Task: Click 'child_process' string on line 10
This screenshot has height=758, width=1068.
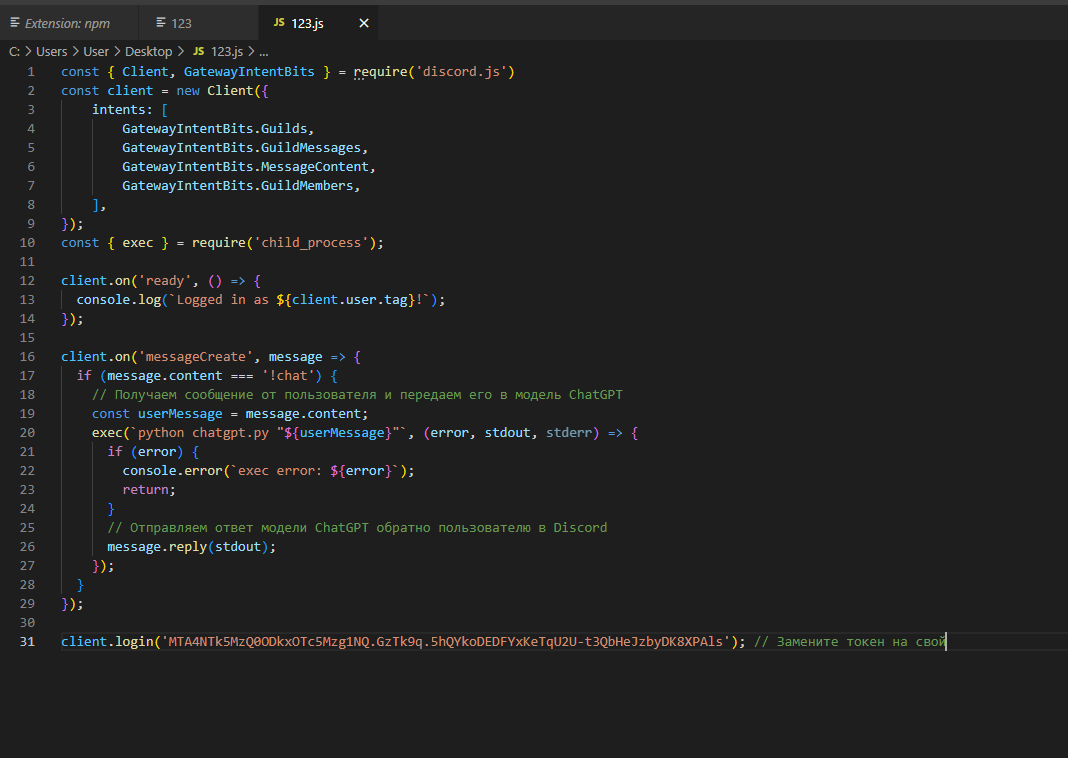Action: click(311, 242)
